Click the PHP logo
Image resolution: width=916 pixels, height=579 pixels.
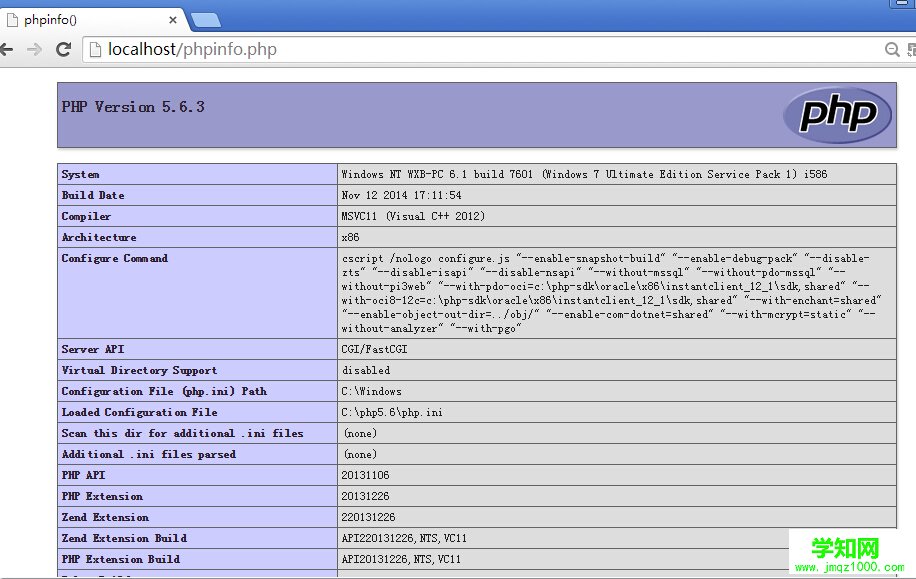click(x=837, y=115)
